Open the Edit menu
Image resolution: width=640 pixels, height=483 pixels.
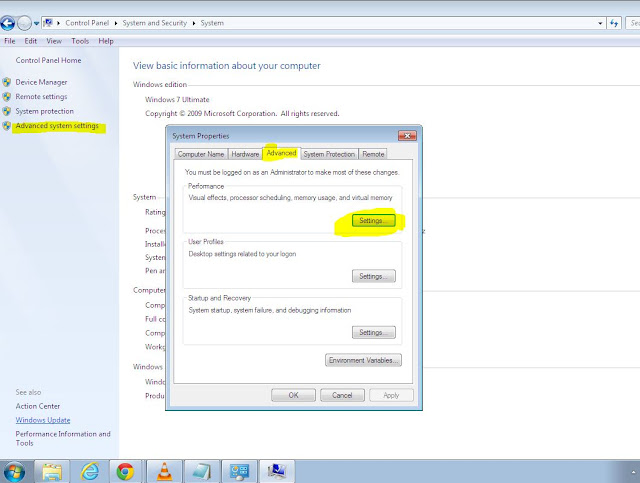pyautogui.click(x=30, y=41)
